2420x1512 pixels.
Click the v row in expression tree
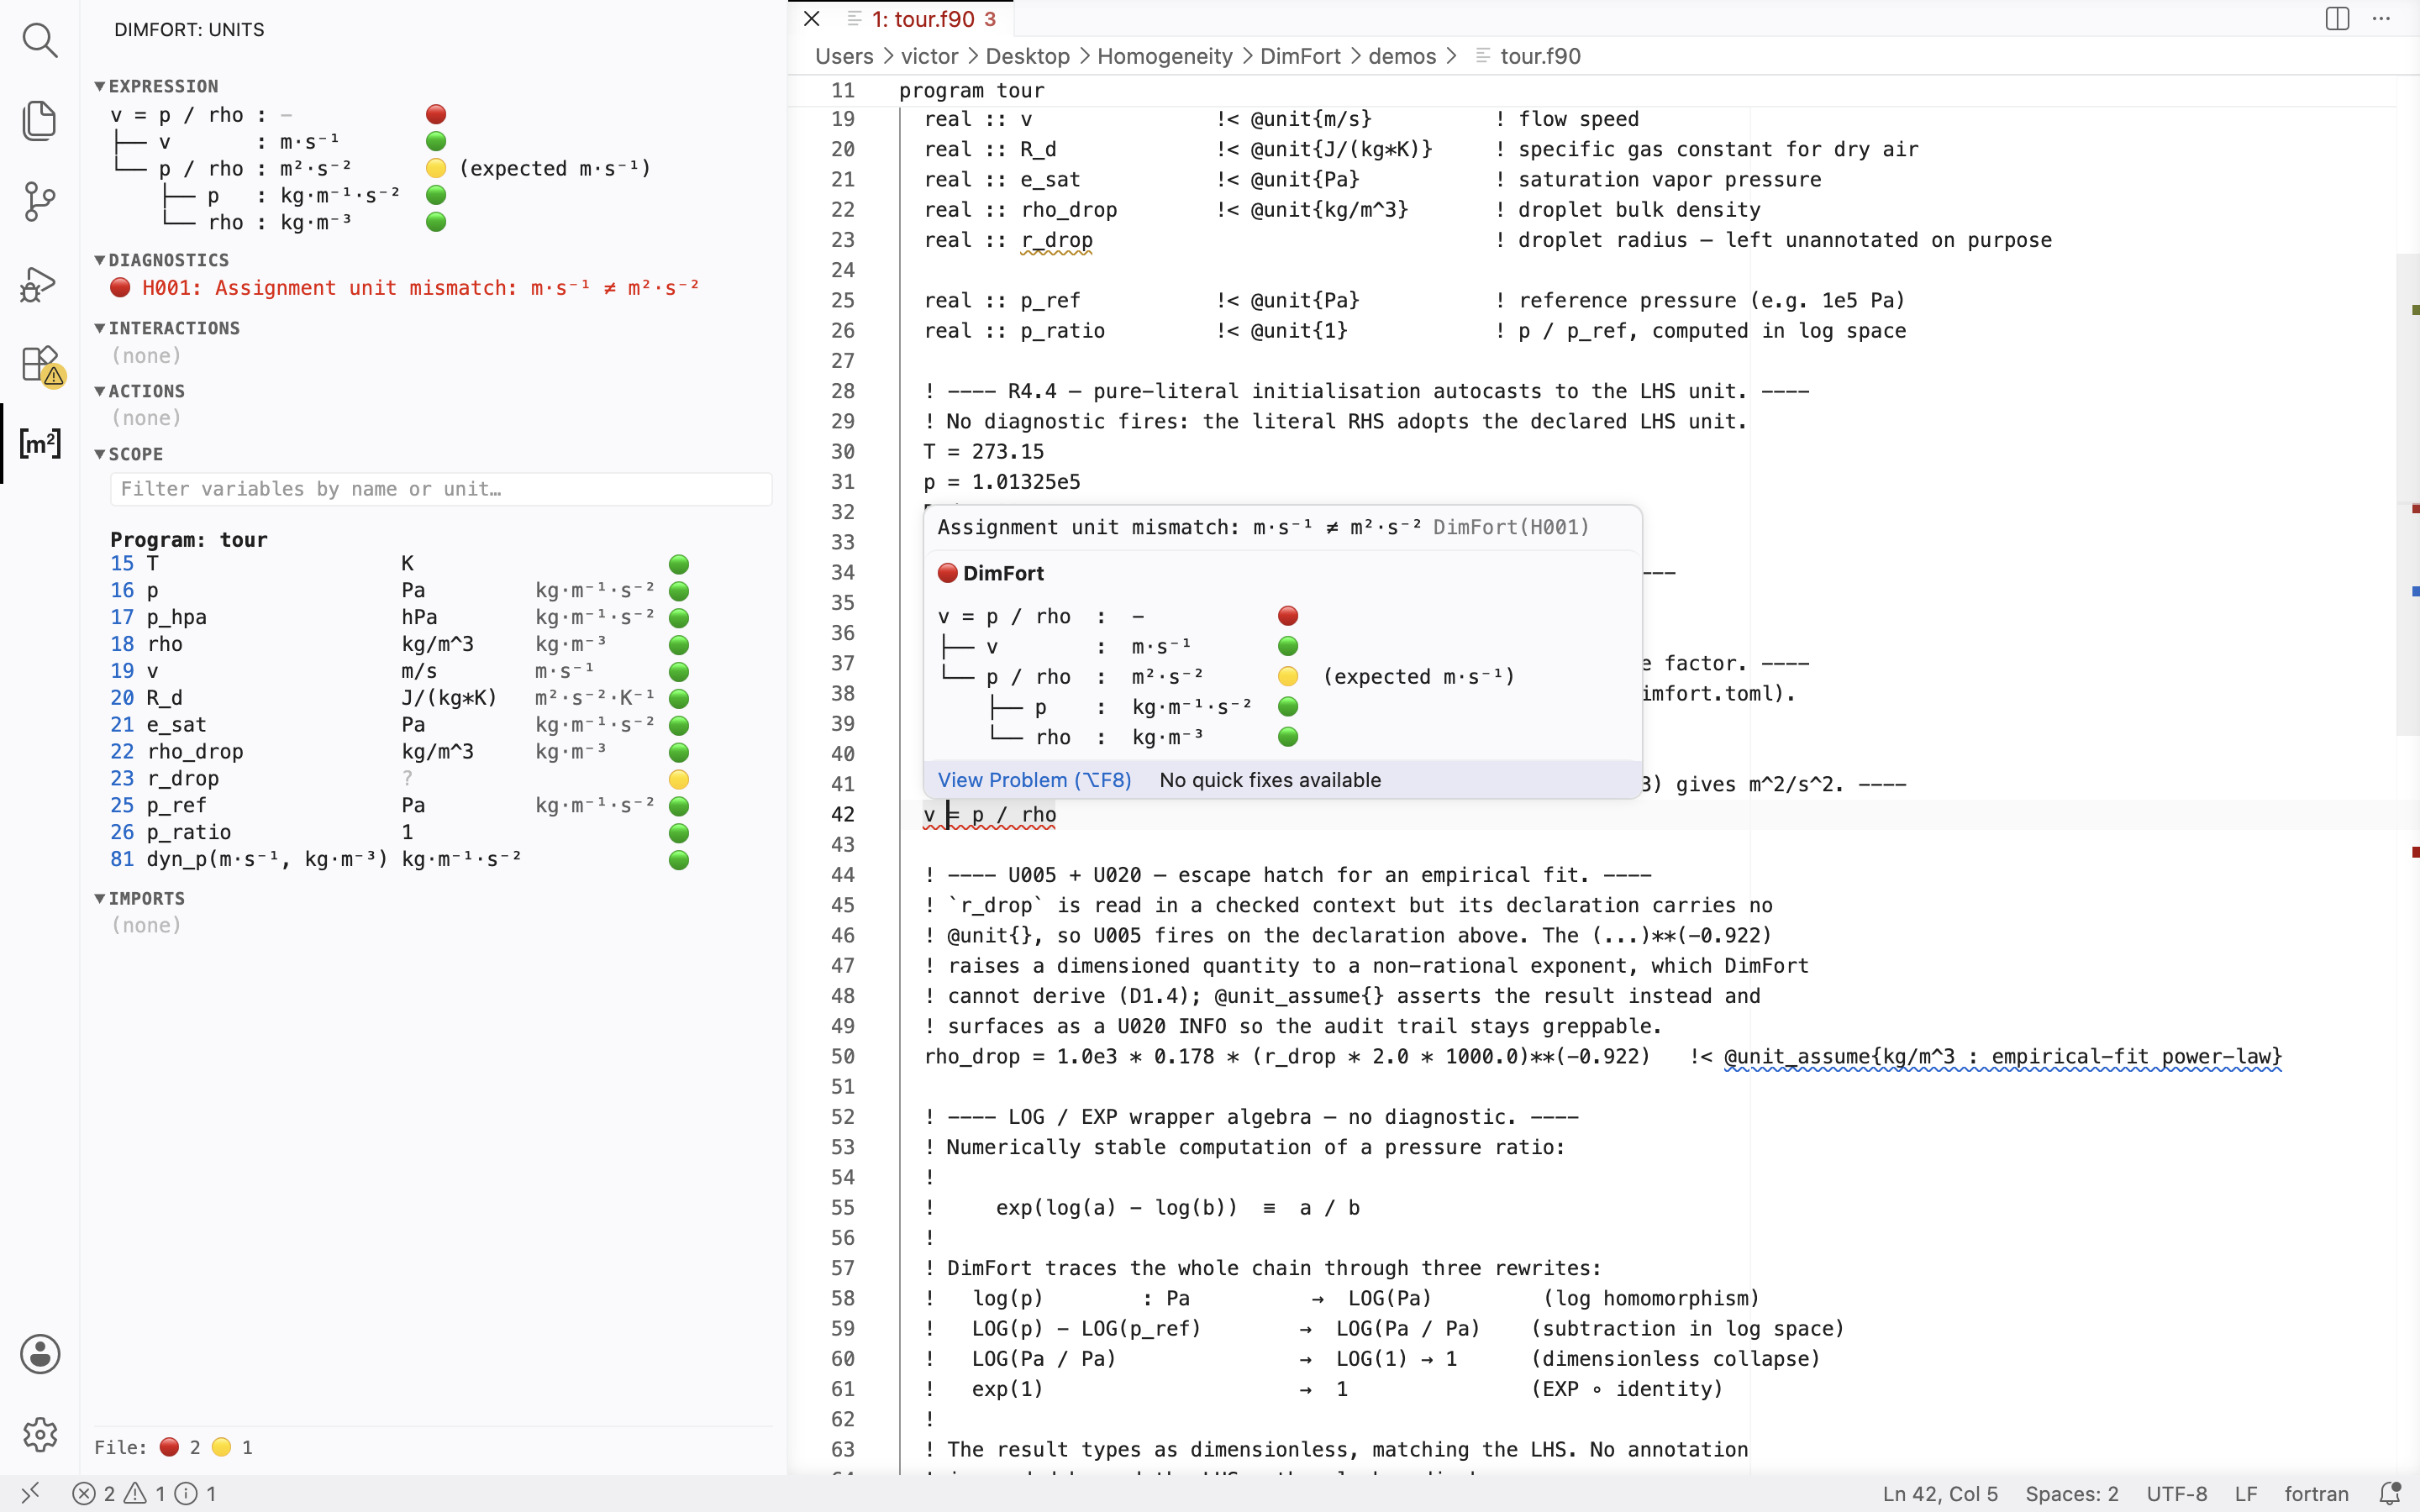point(278,141)
